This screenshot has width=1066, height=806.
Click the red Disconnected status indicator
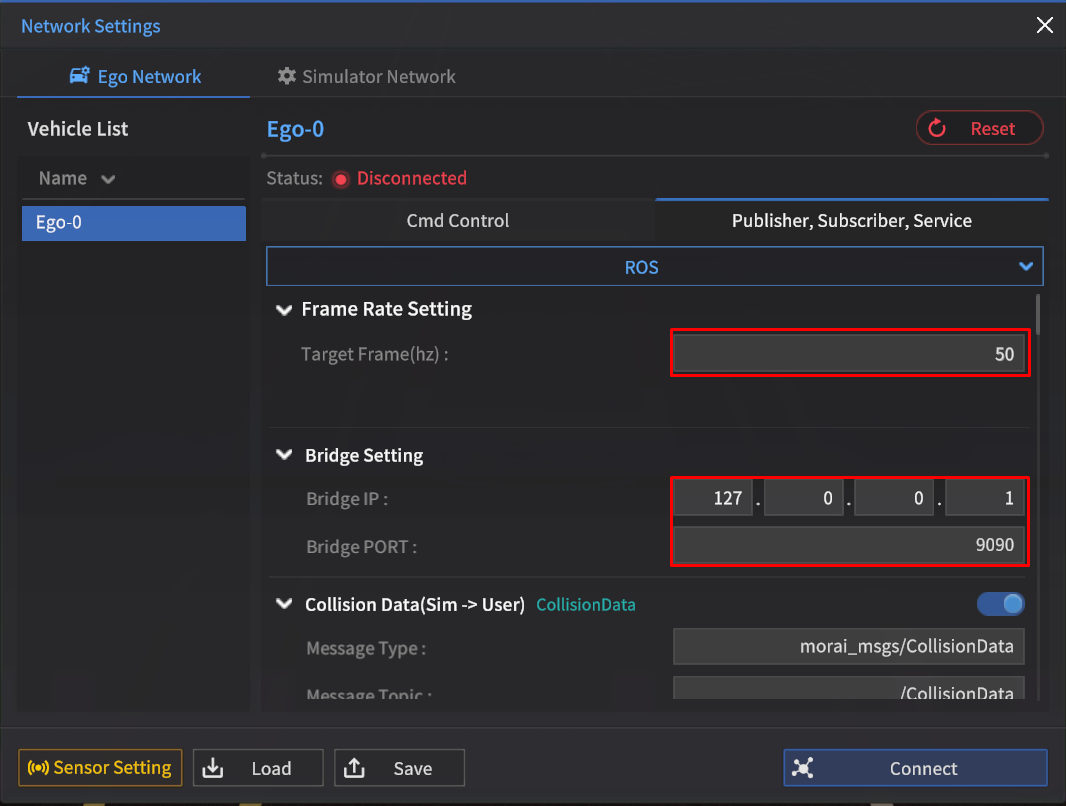[x=341, y=179]
